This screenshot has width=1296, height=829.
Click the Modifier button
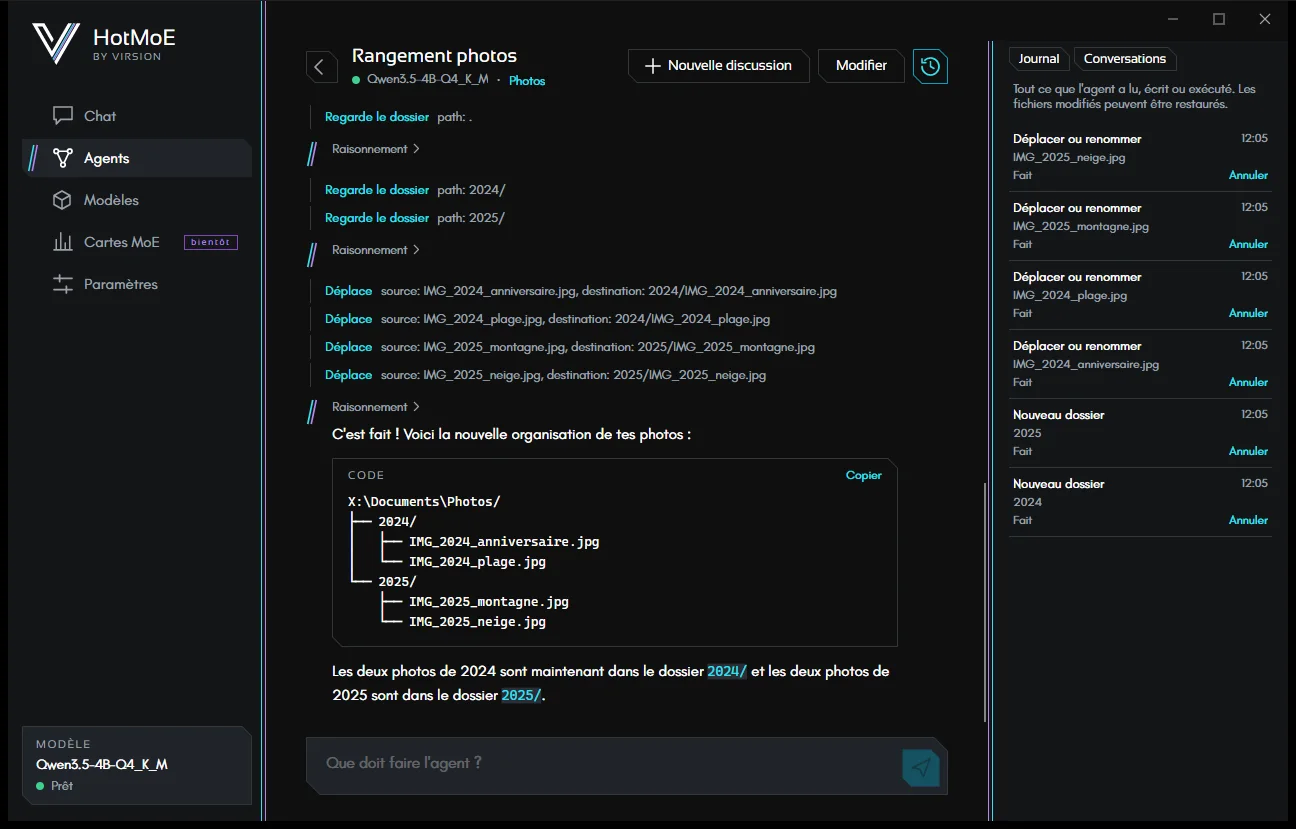pyautogui.click(x=861, y=66)
